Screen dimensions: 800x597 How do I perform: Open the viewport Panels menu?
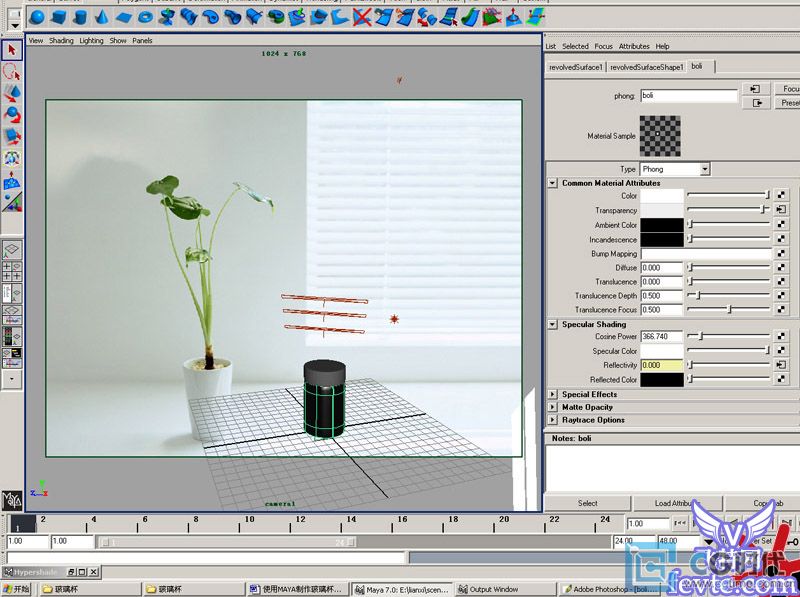point(142,40)
